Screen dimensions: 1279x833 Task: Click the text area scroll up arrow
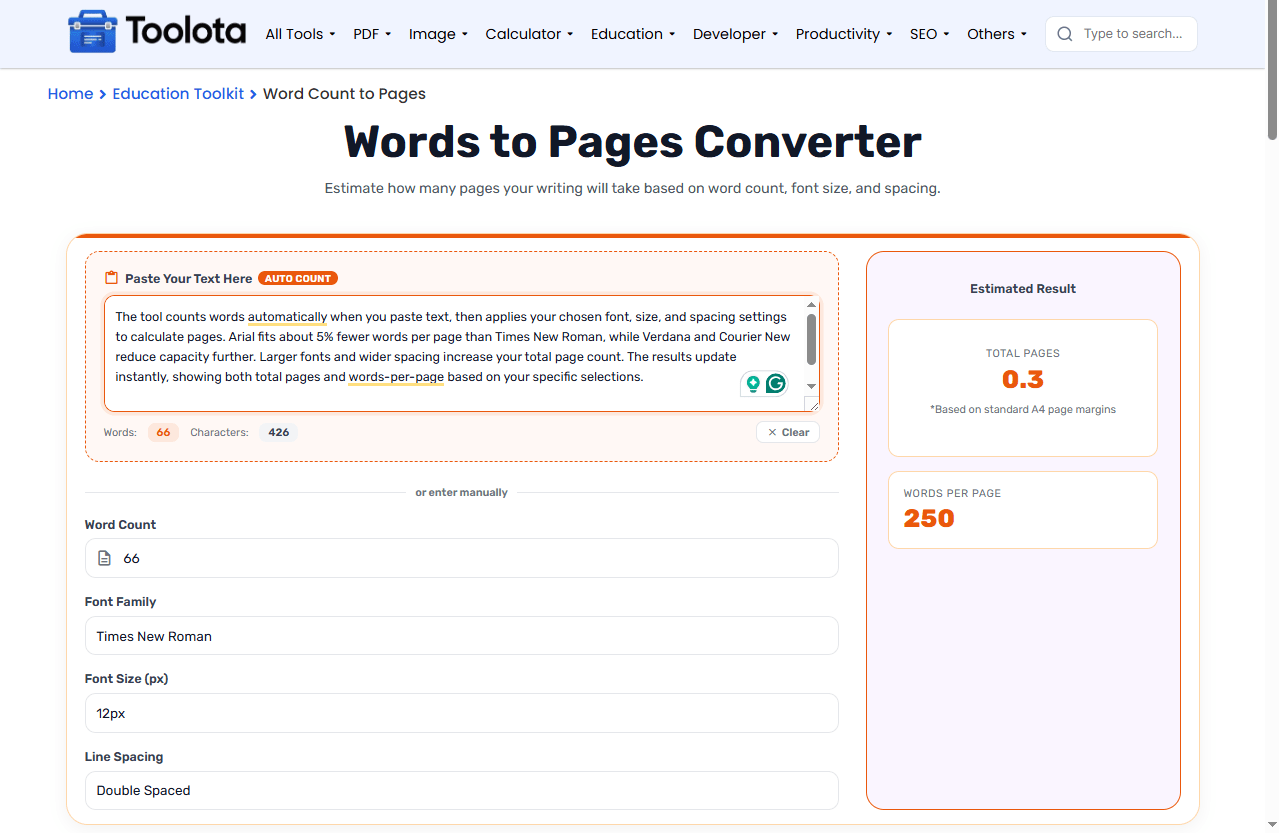click(812, 304)
